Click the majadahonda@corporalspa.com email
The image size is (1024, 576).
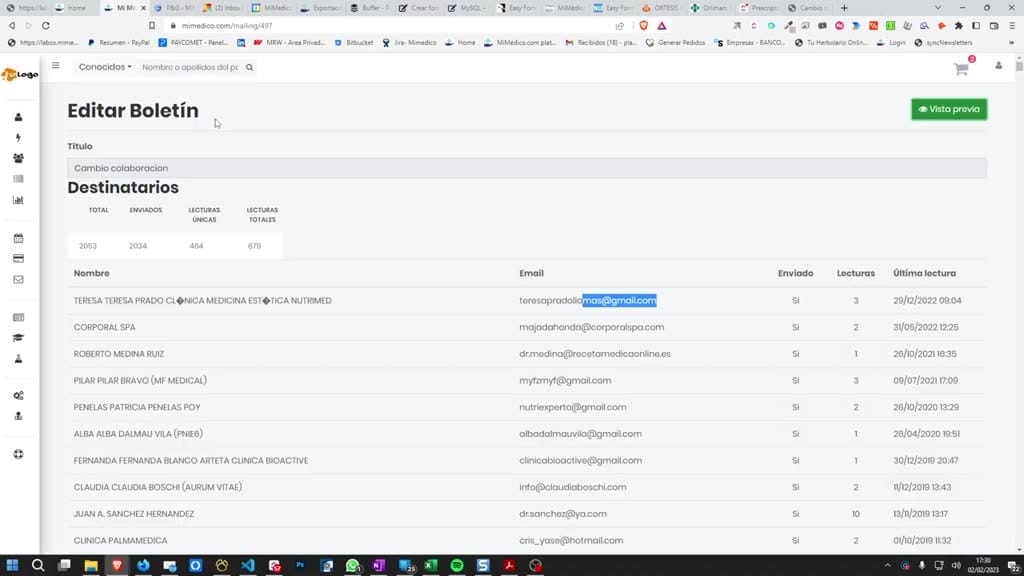tap(592, 327)
